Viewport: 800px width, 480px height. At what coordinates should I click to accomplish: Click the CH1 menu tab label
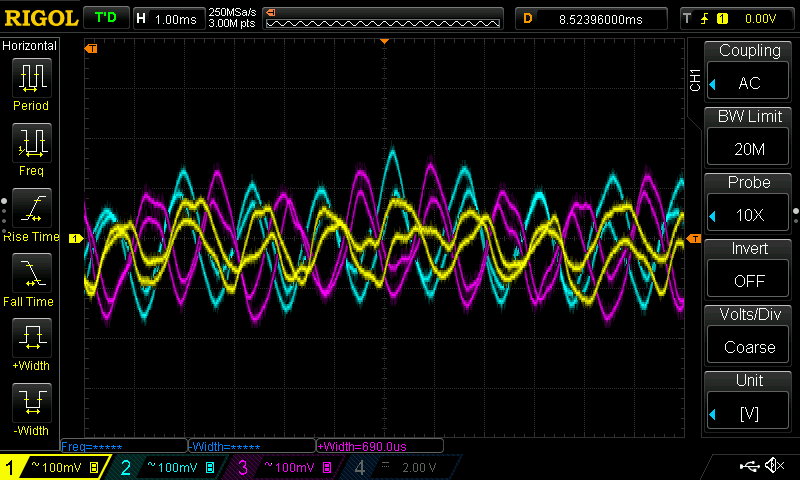(695, 80)
